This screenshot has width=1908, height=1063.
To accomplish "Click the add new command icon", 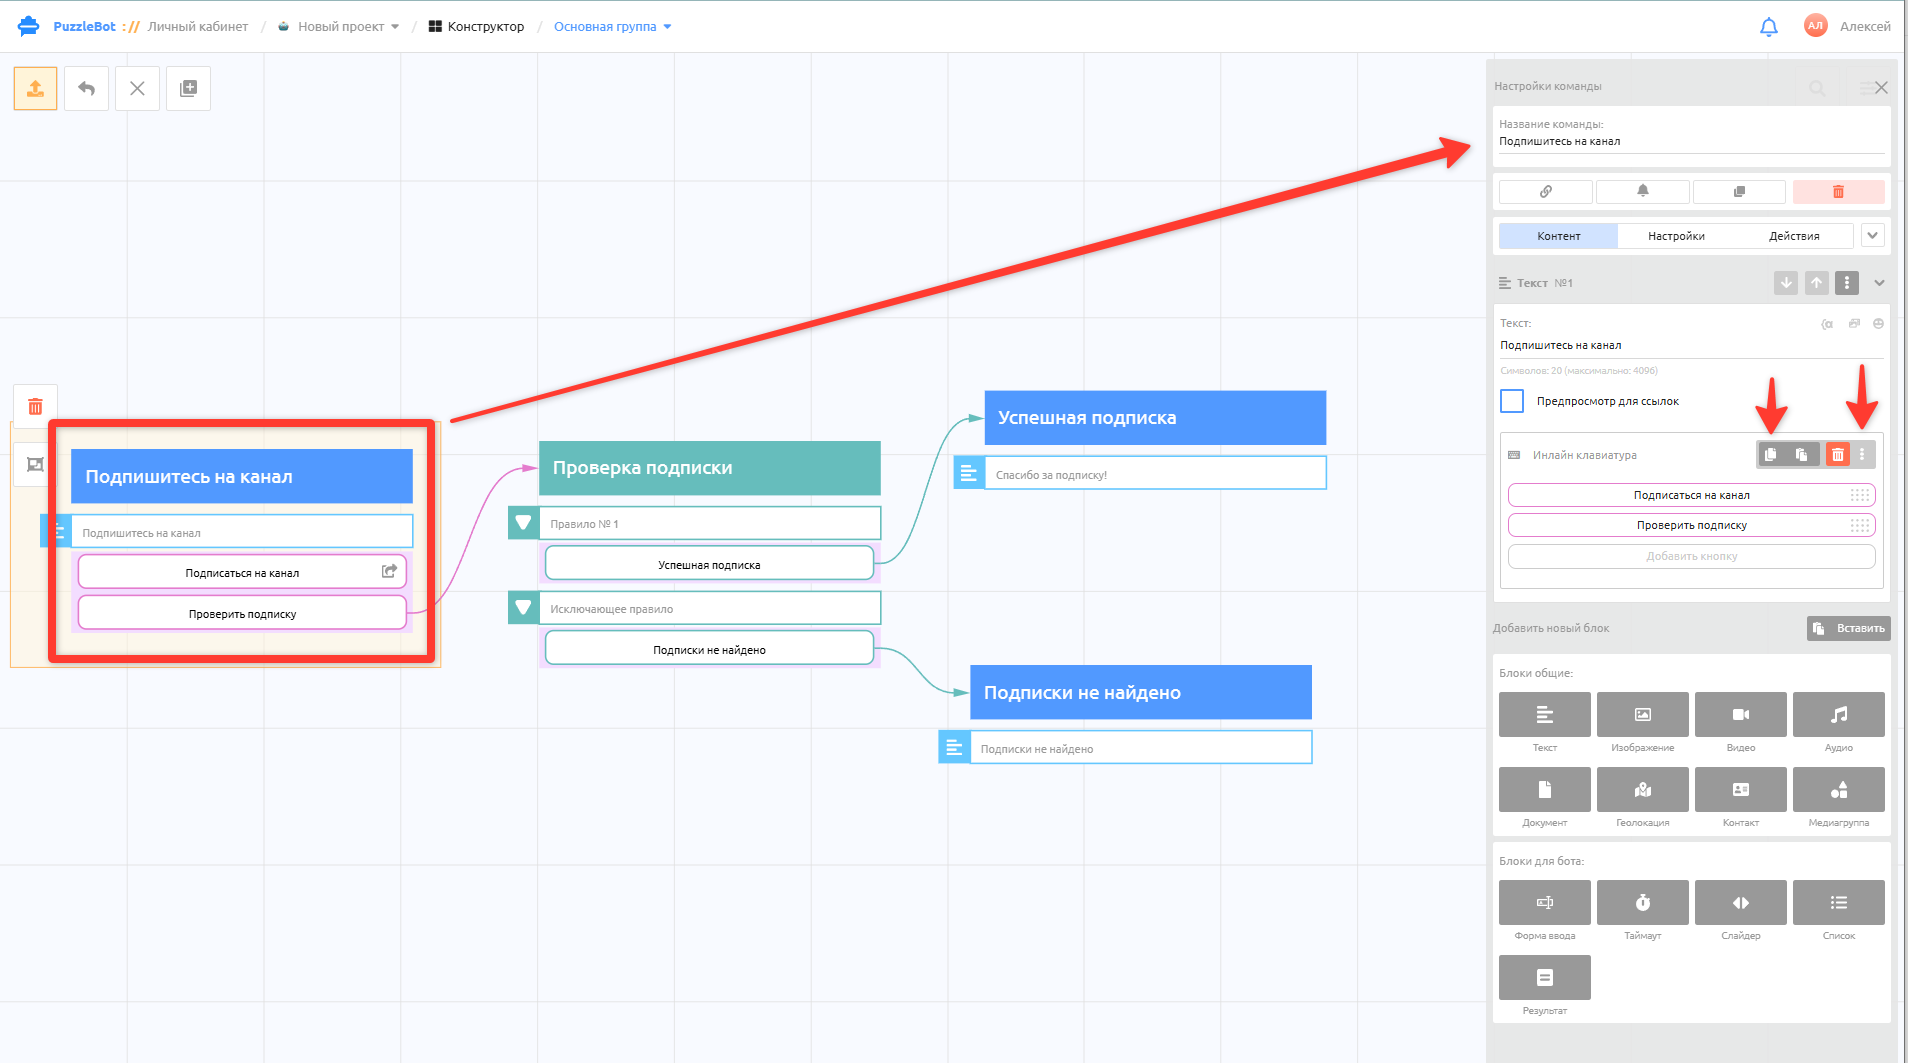I will pyautogui.click(x=188, y=88).
